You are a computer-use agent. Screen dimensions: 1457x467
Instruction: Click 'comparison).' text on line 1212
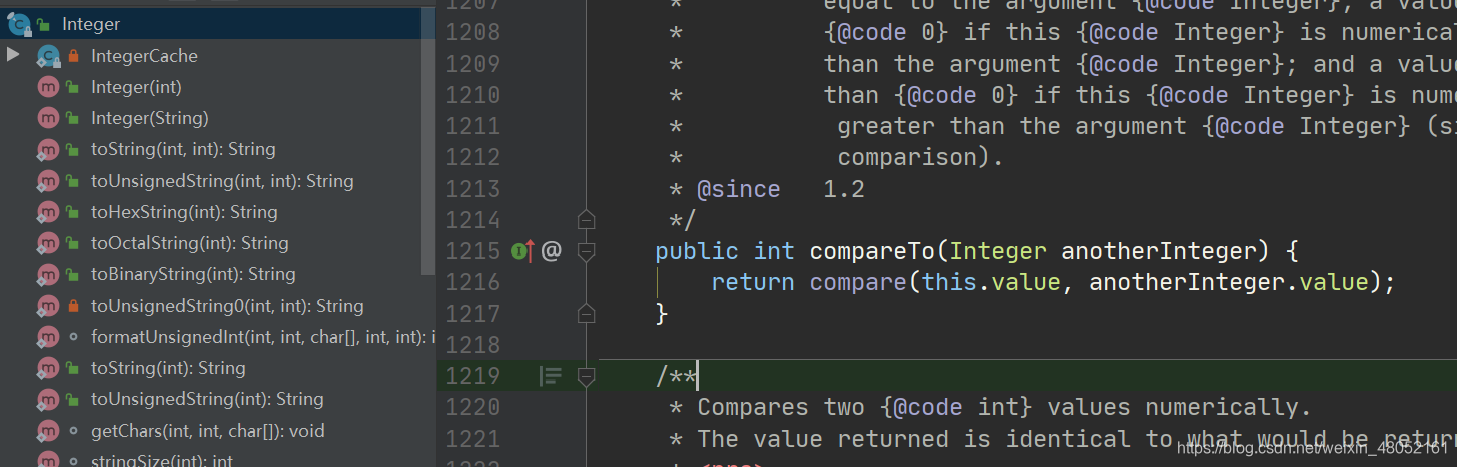tap(920, 157)
